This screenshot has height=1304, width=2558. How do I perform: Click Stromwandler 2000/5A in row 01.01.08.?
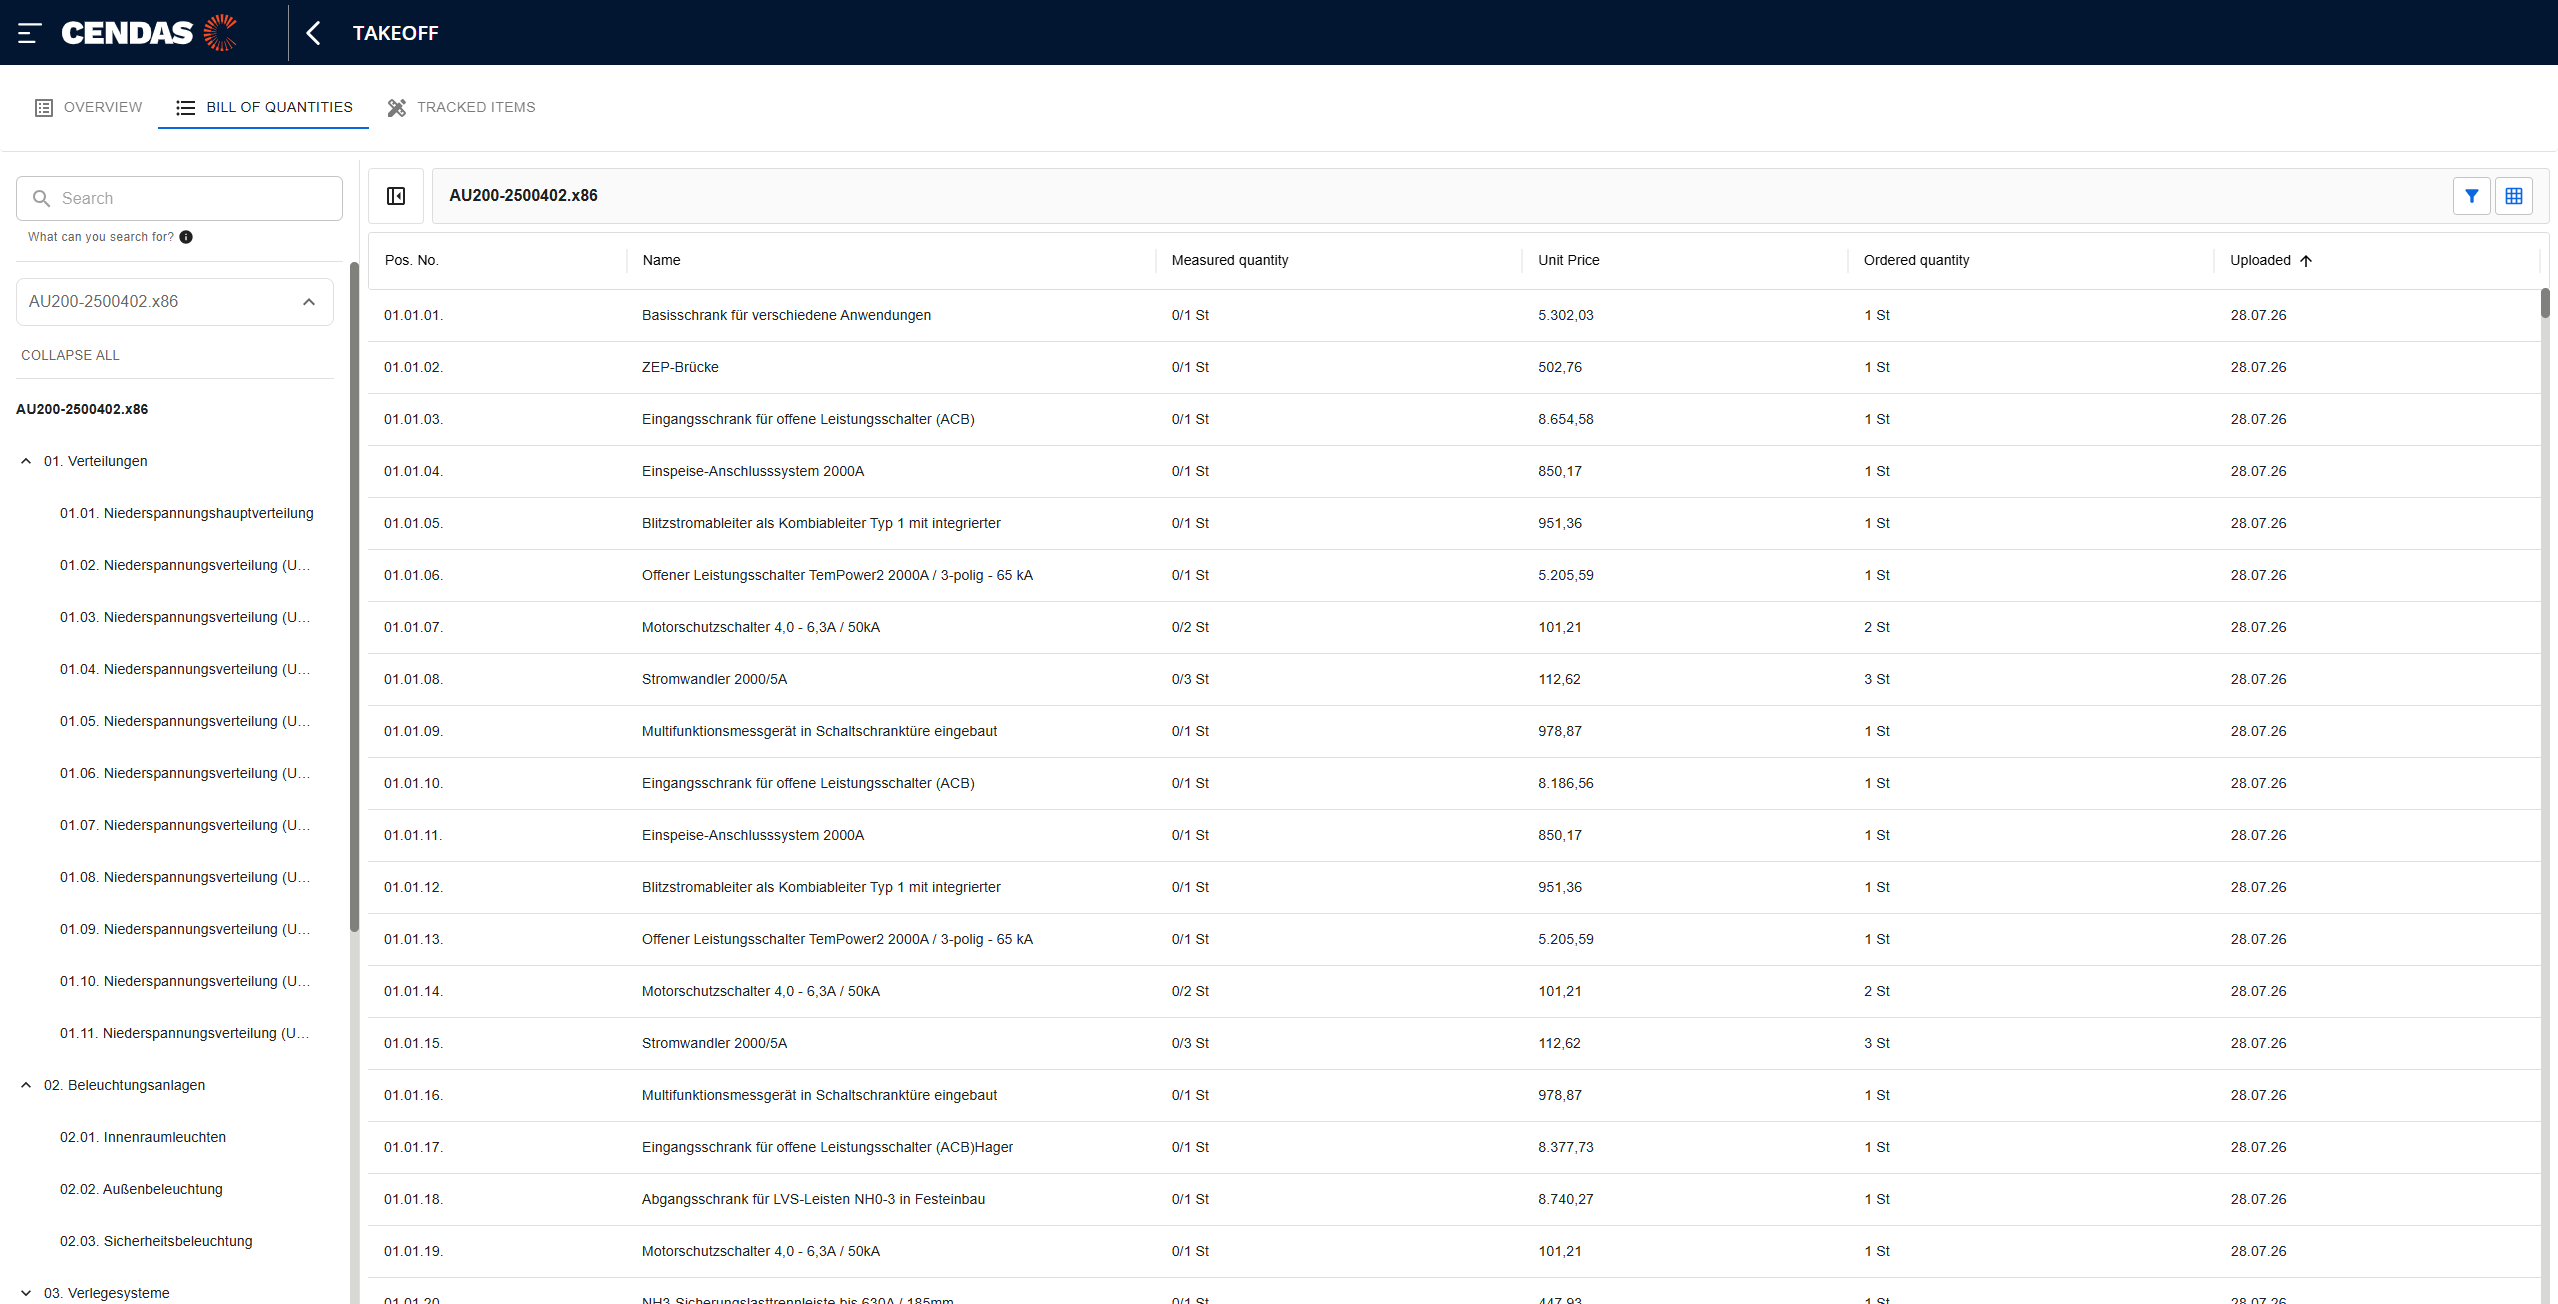[x=714, y=679]
